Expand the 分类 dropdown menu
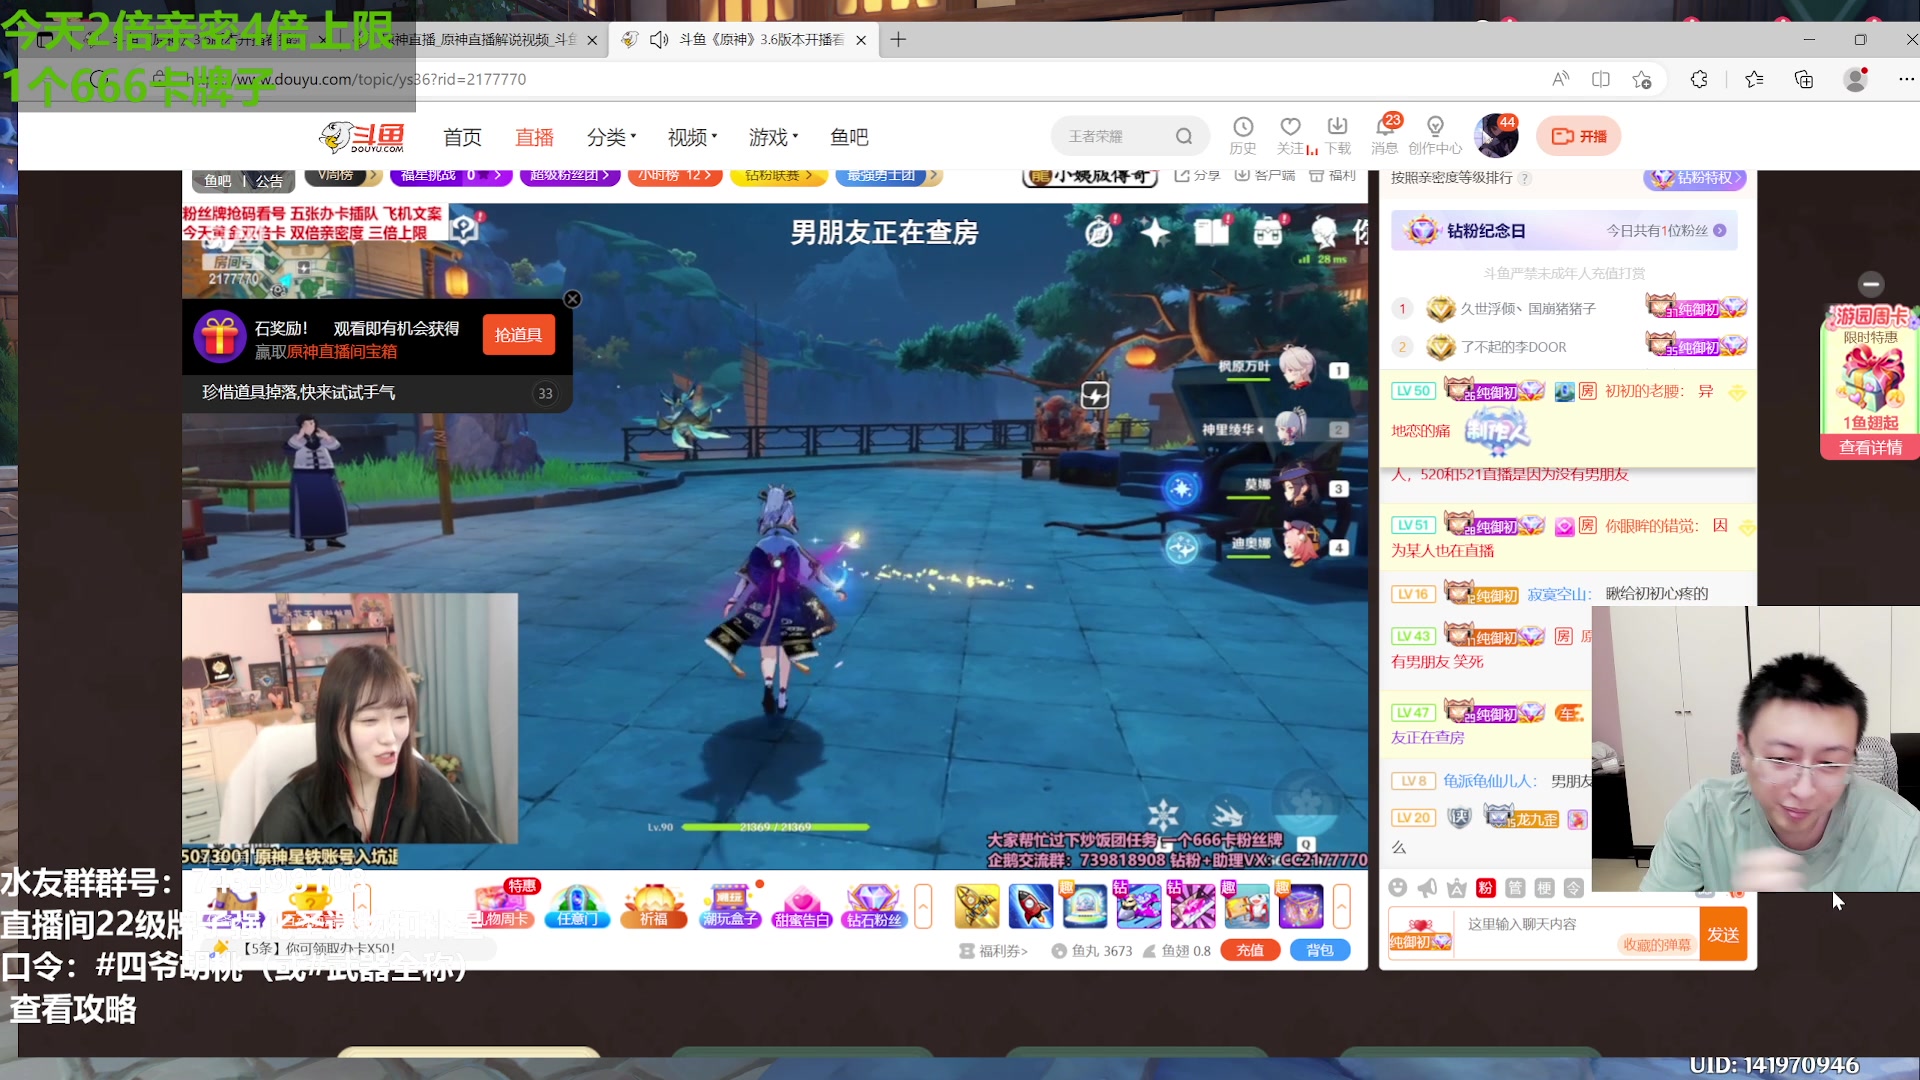 pyautogui.click(x=611, y=137)
